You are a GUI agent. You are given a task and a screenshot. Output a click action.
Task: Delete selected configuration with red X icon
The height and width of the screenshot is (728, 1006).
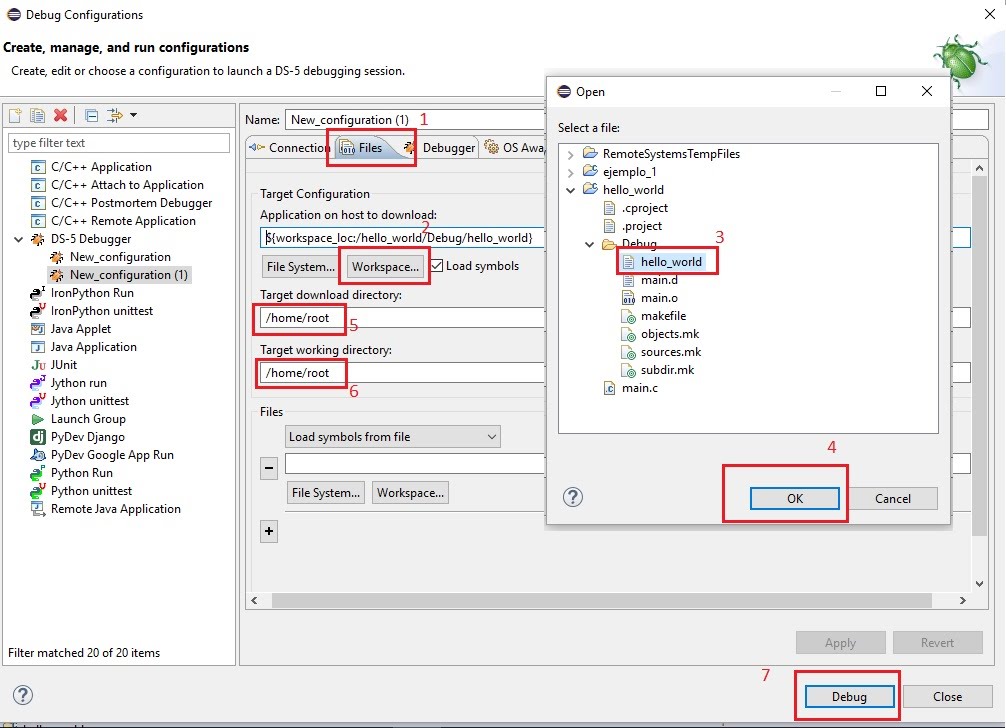tap(60, 115)
